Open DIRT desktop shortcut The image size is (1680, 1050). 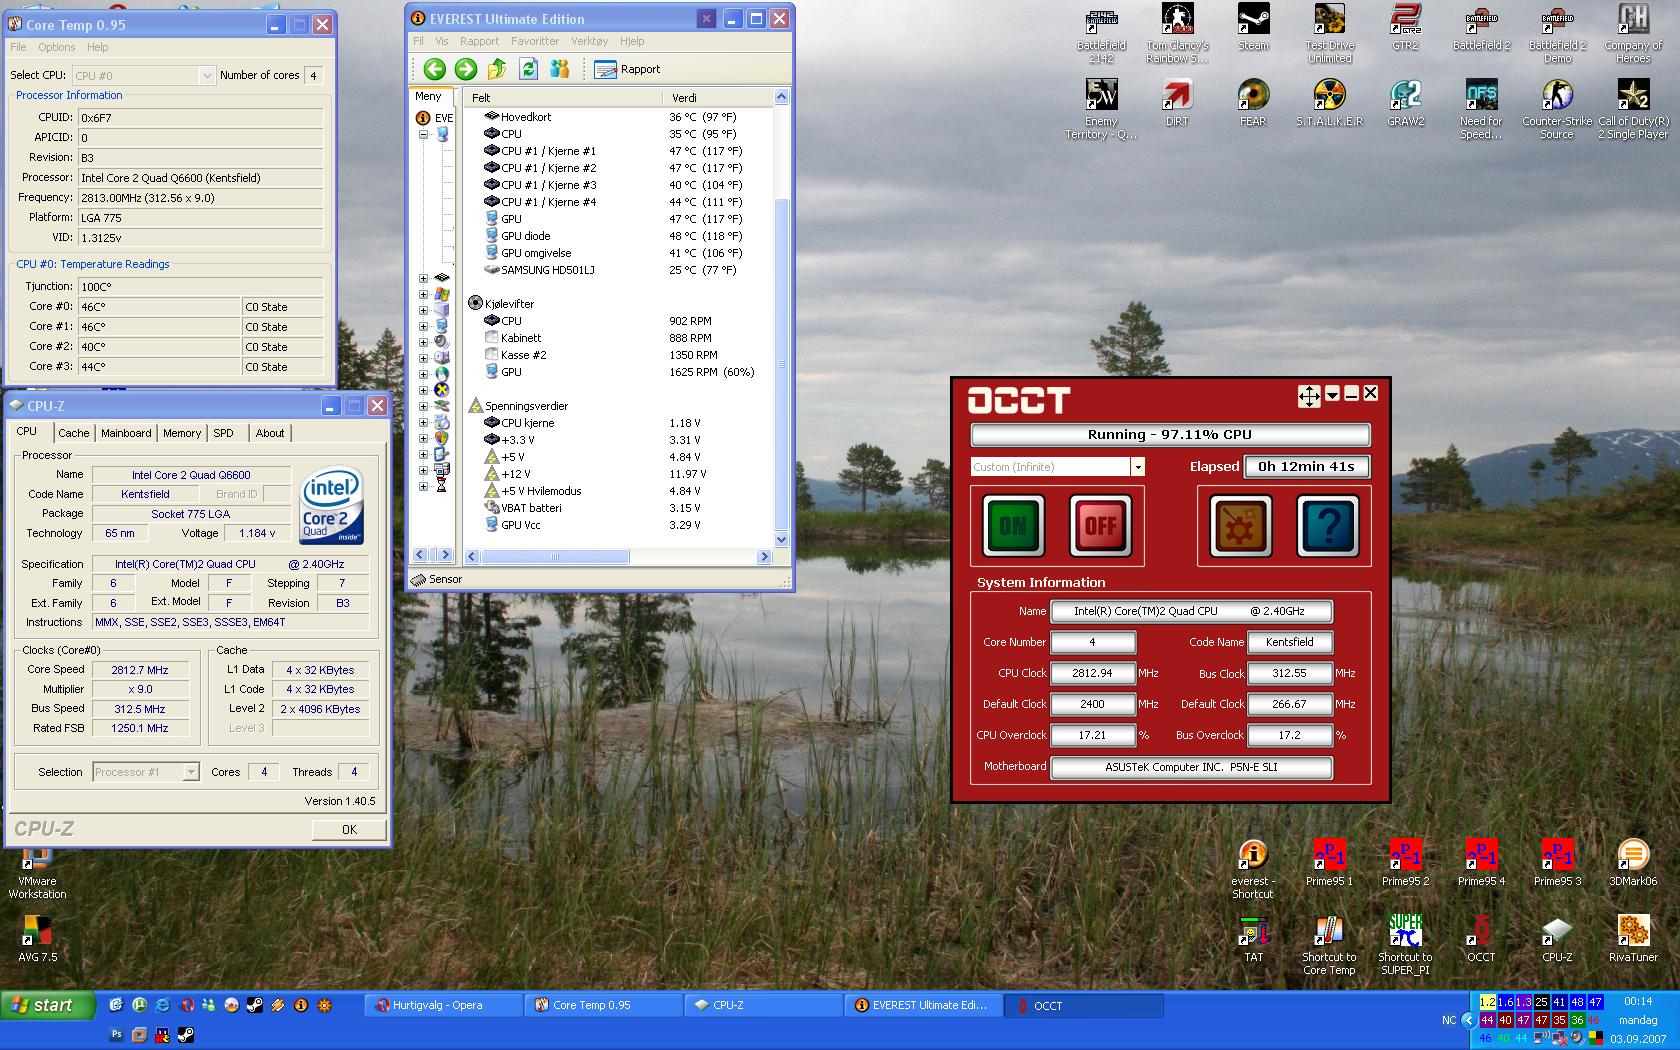(x=1177, y=104)
